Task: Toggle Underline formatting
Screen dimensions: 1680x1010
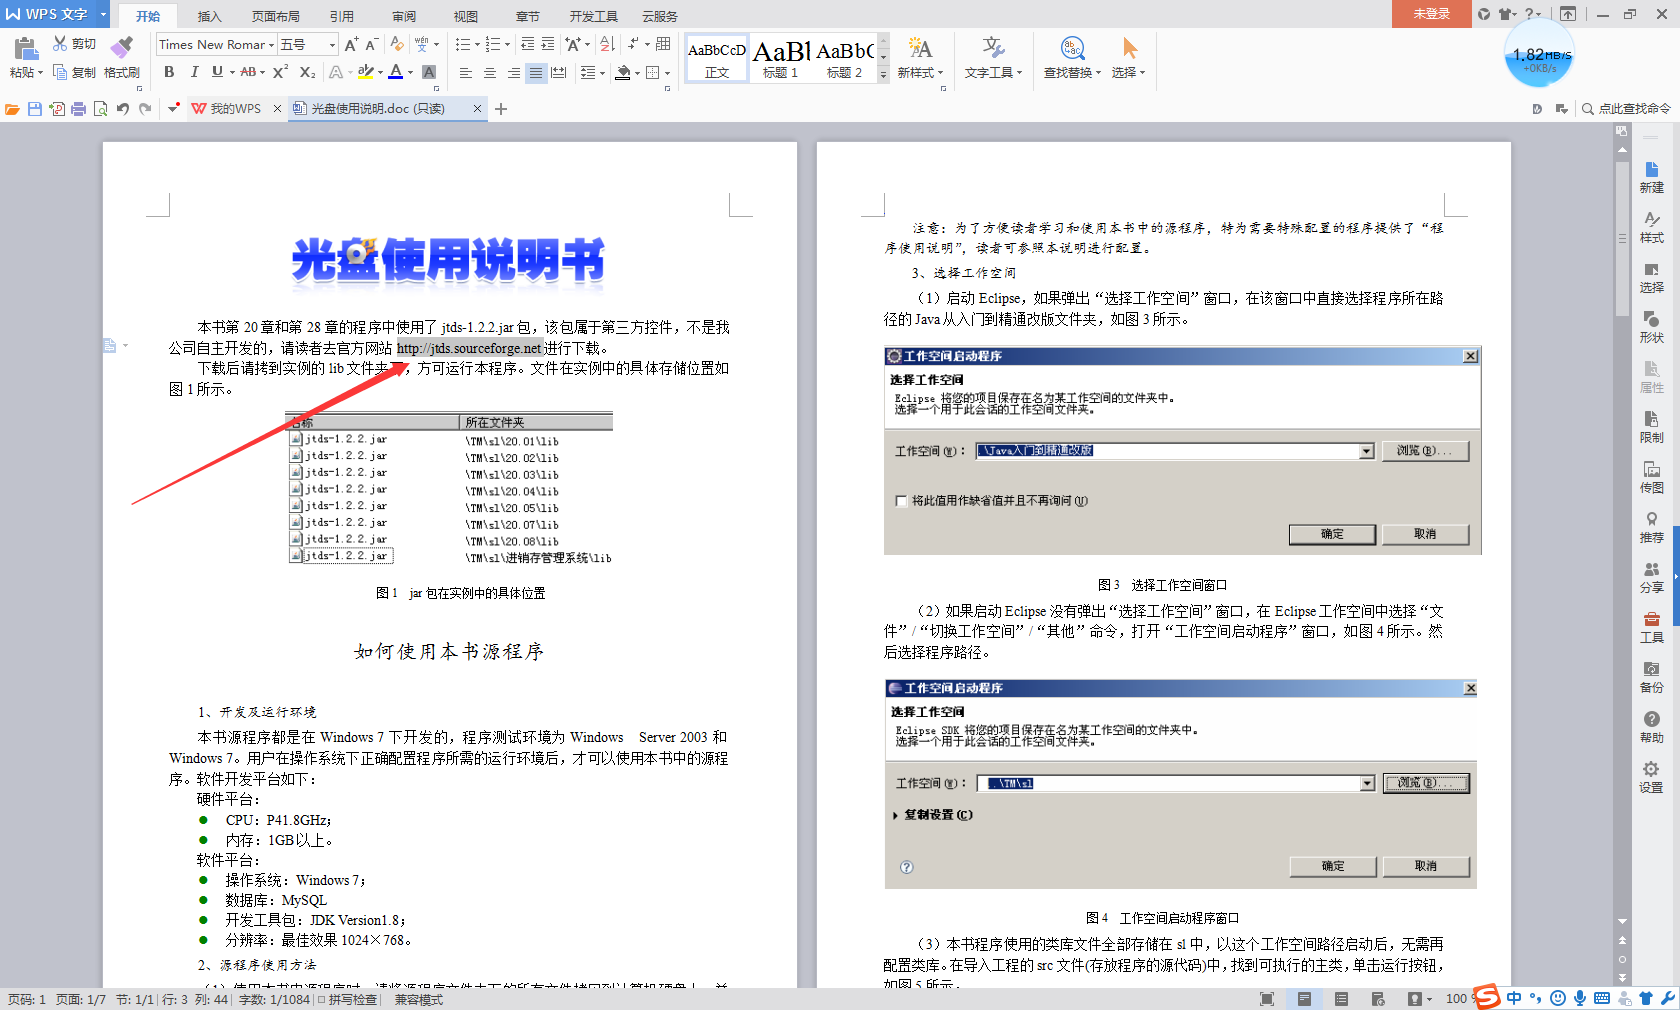Action: 217,72
